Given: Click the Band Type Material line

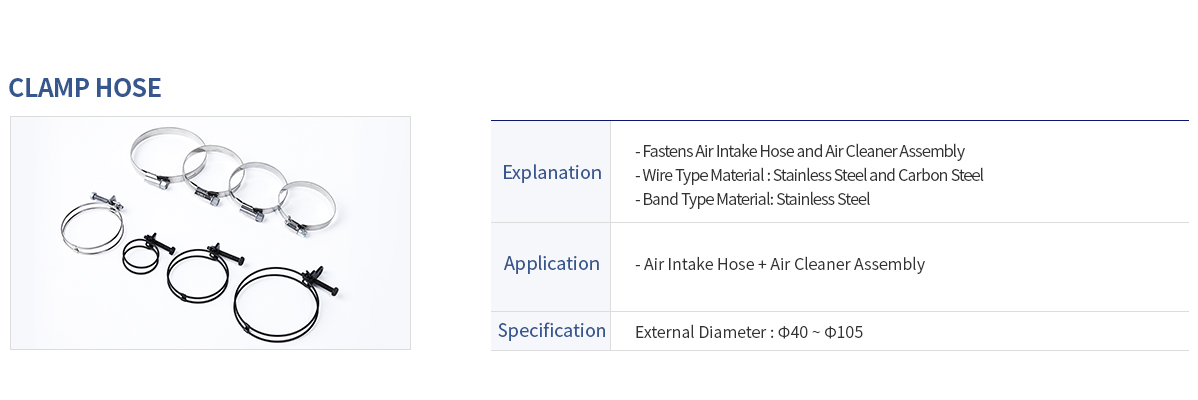Looking at the screenshot, I should (x=753, y=199).
